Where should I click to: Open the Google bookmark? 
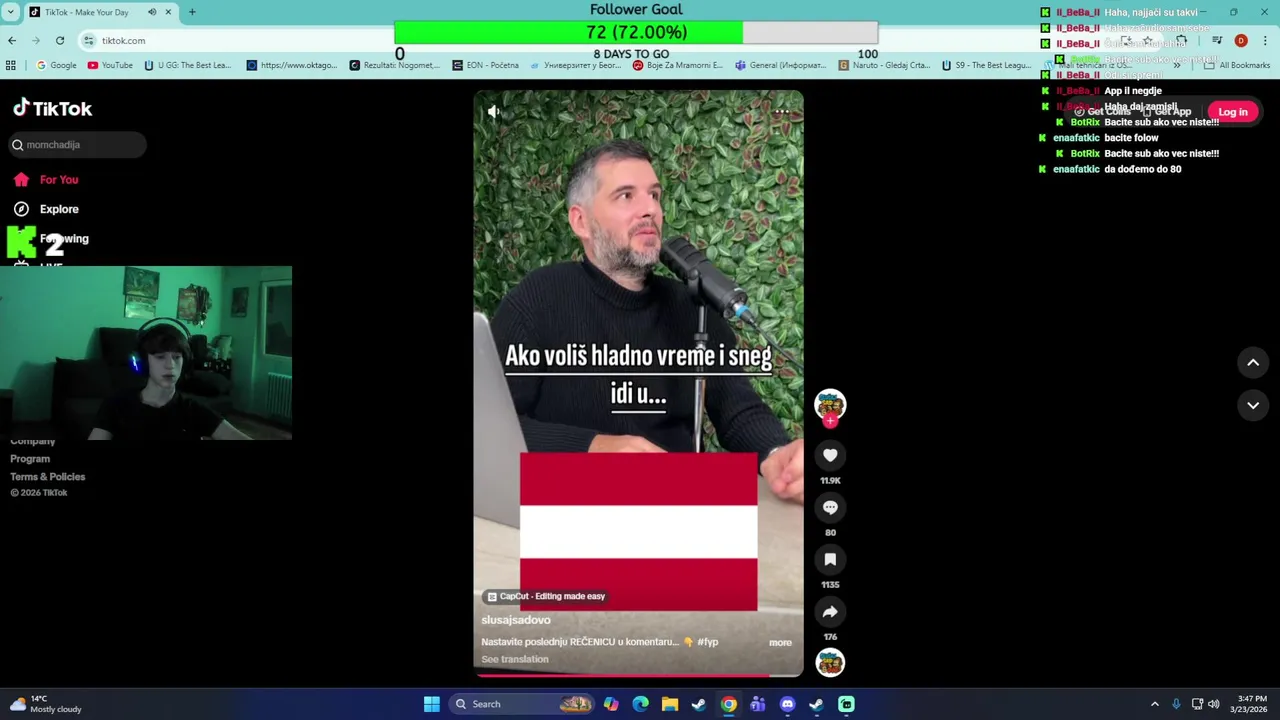56,65
